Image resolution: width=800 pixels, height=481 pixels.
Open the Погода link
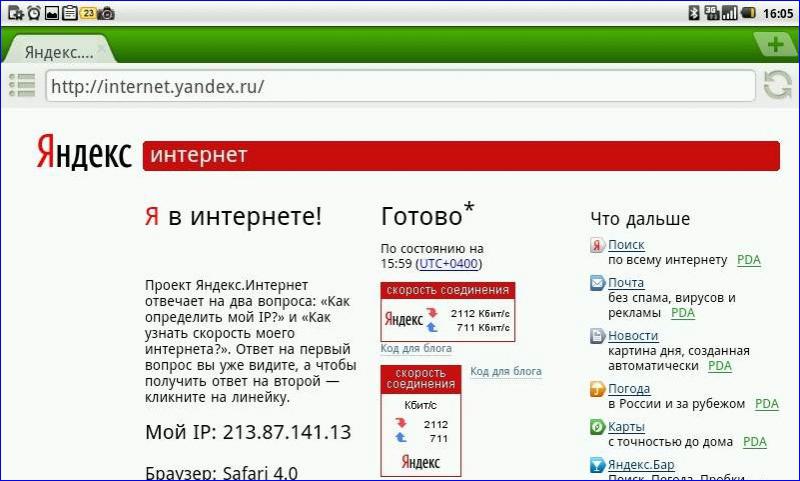pos(629,389)
